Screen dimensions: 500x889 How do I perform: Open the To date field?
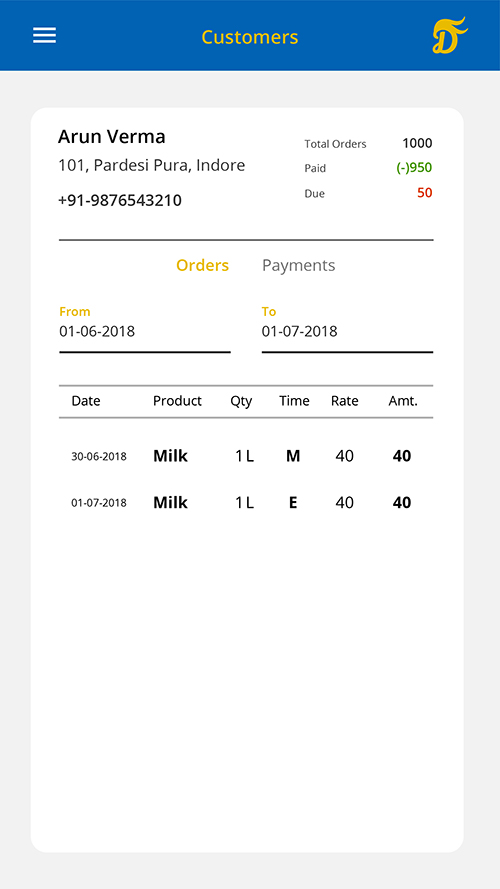[x=347, y=330]
